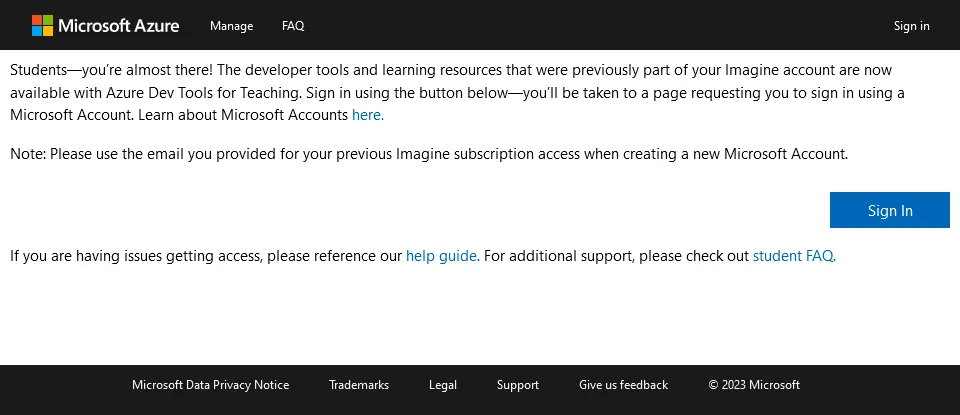The image size is (960, 415).
Task: Click the Microsoft Azure wordmark text
Action: pyautogui.click(x=119, y=26)
